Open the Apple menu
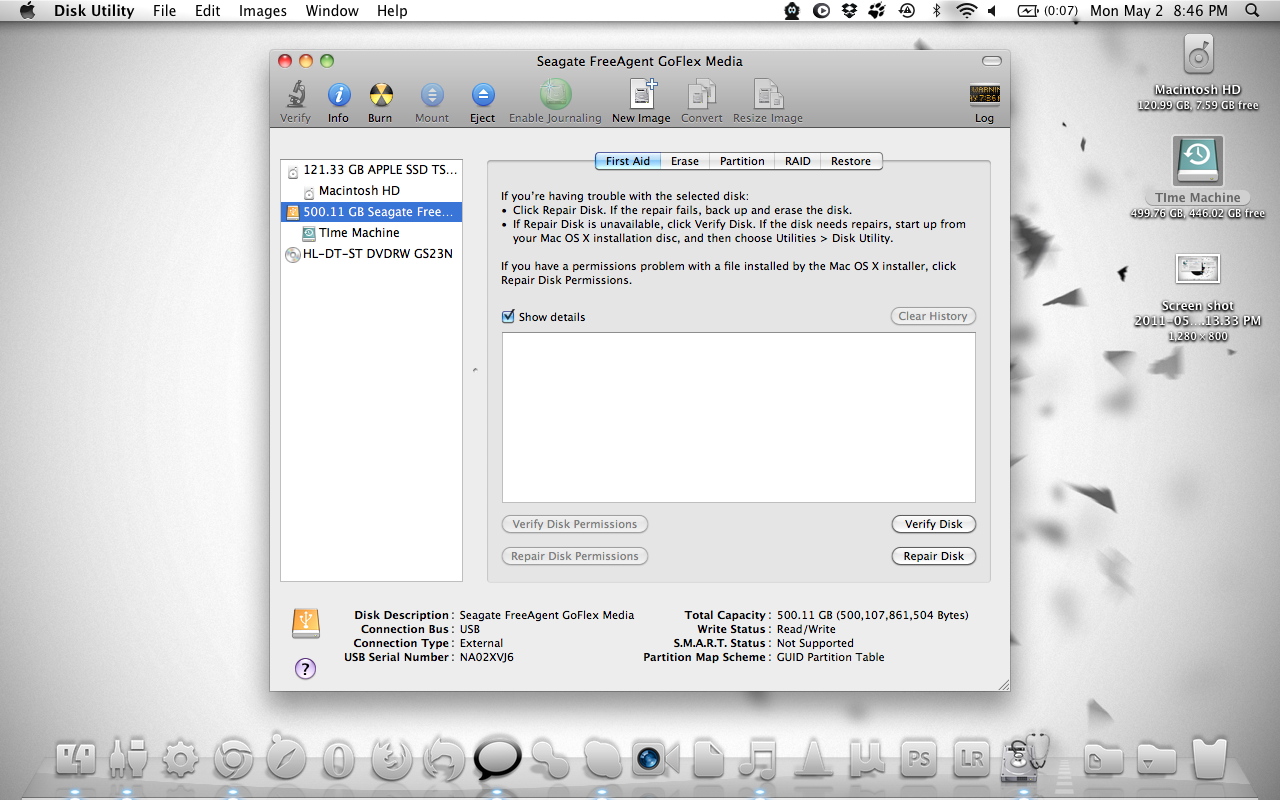 click(x=27, y=11)
